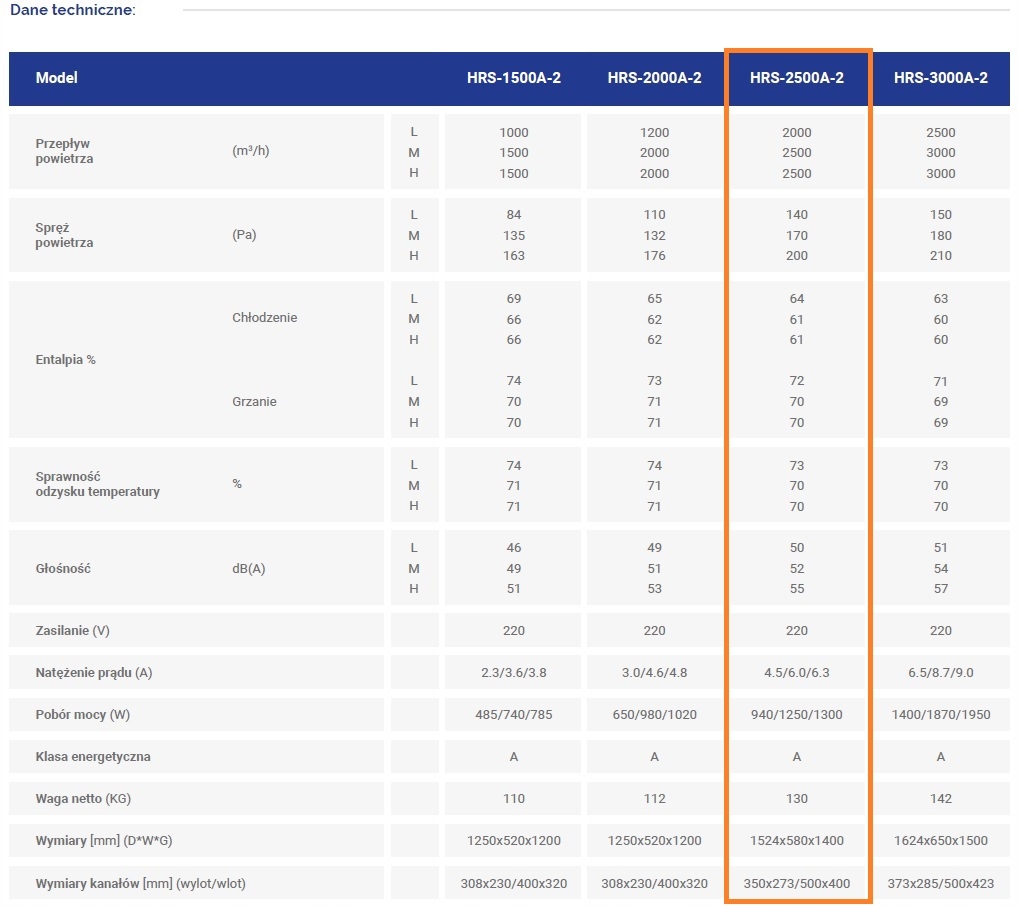Click the HRS-1500A-2 column header
This screenshot has height=907, width=1019.
(x=513, y=78)
